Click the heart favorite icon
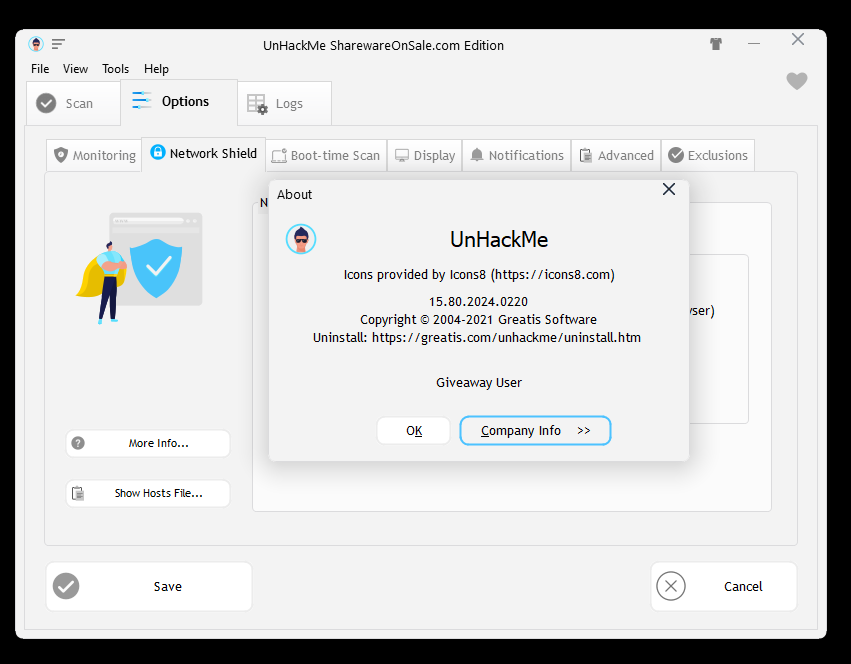851x664 pixels. pyautogui.click(x=797, y=81)
